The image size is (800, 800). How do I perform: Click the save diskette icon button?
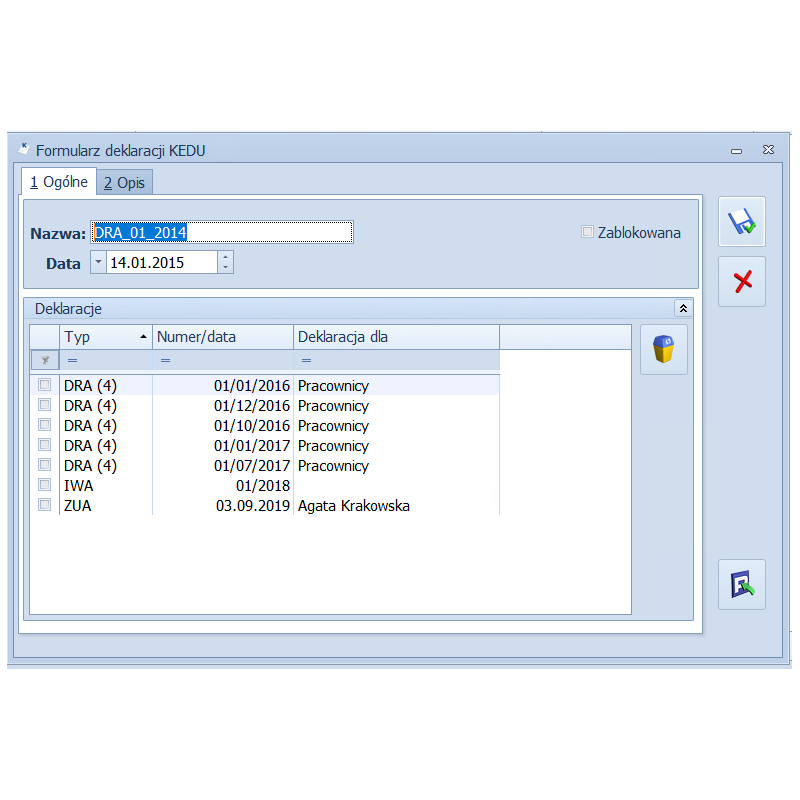coord(741,222)
